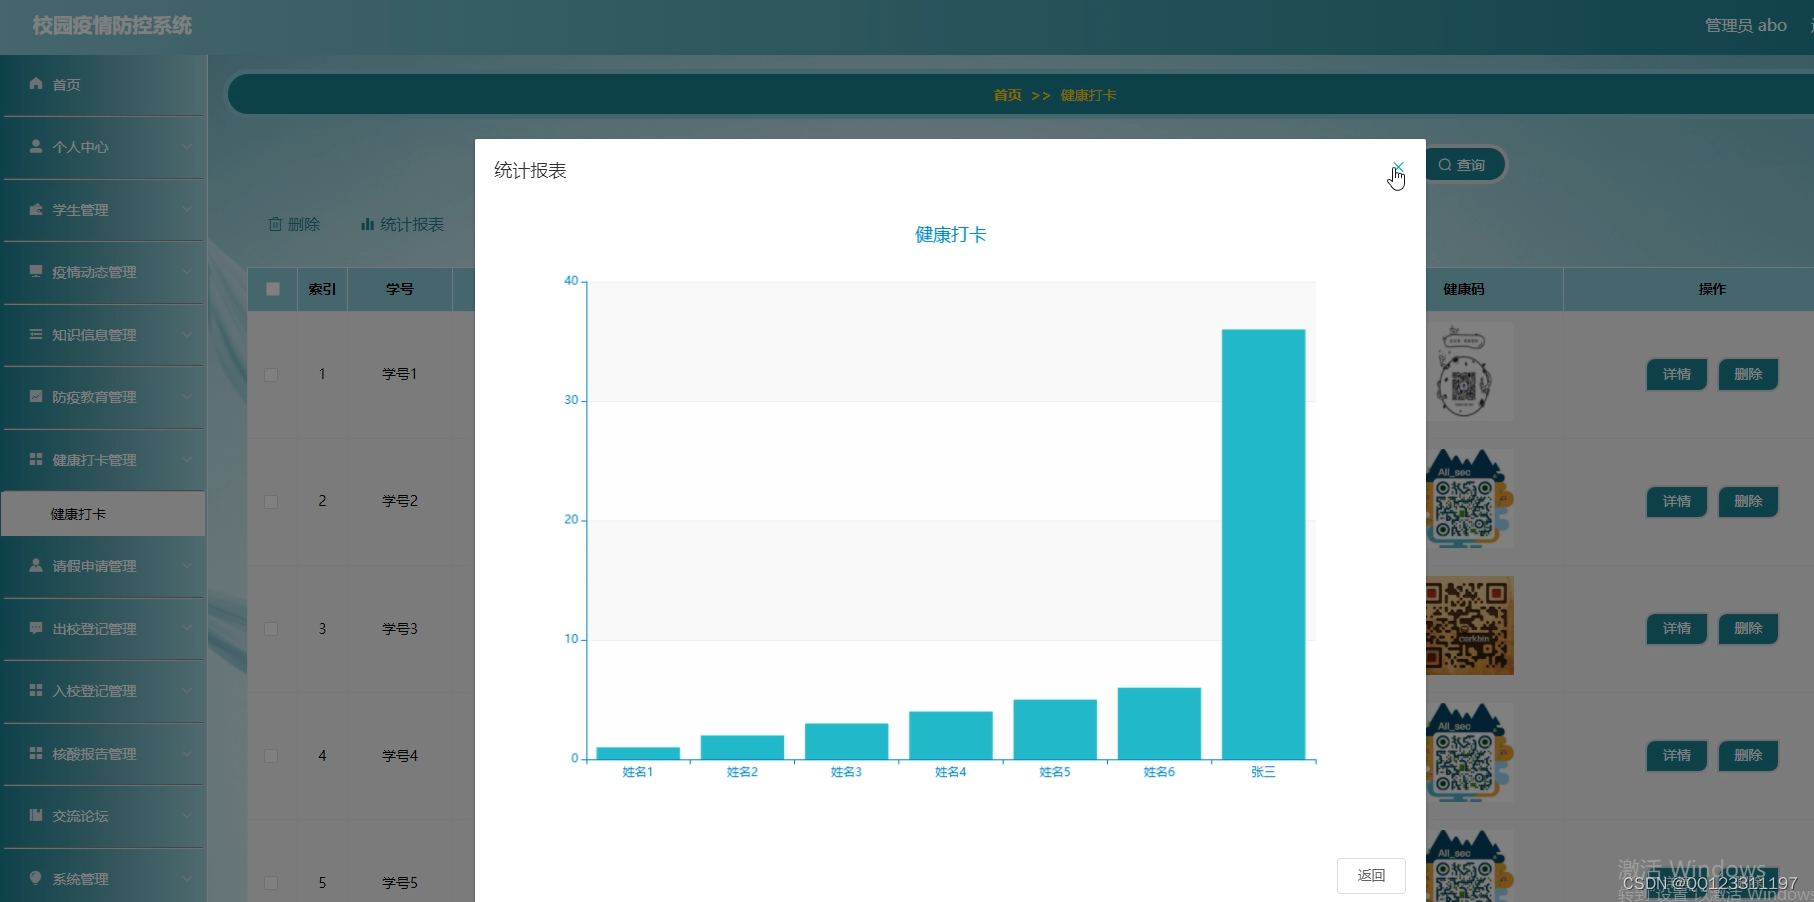
Task: Check the checkbox for row 学号3
Action: 271,629
